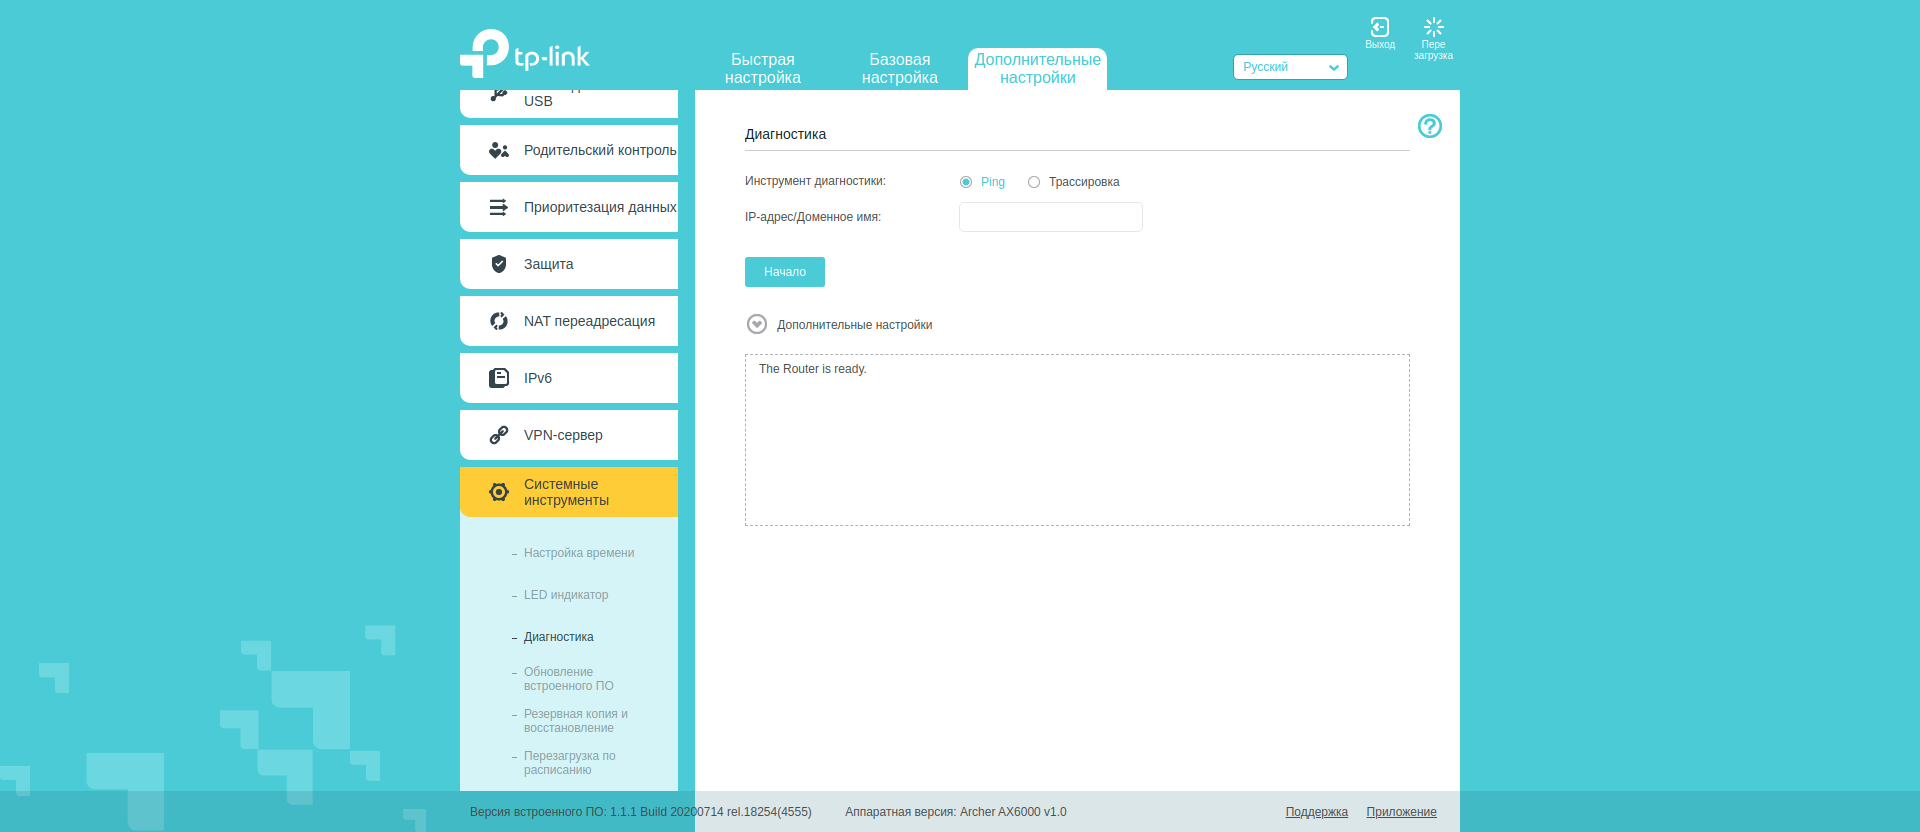Click the Reboot (Перезагрузка) icon
1920x832 pixels.
tap(1433, 28)
